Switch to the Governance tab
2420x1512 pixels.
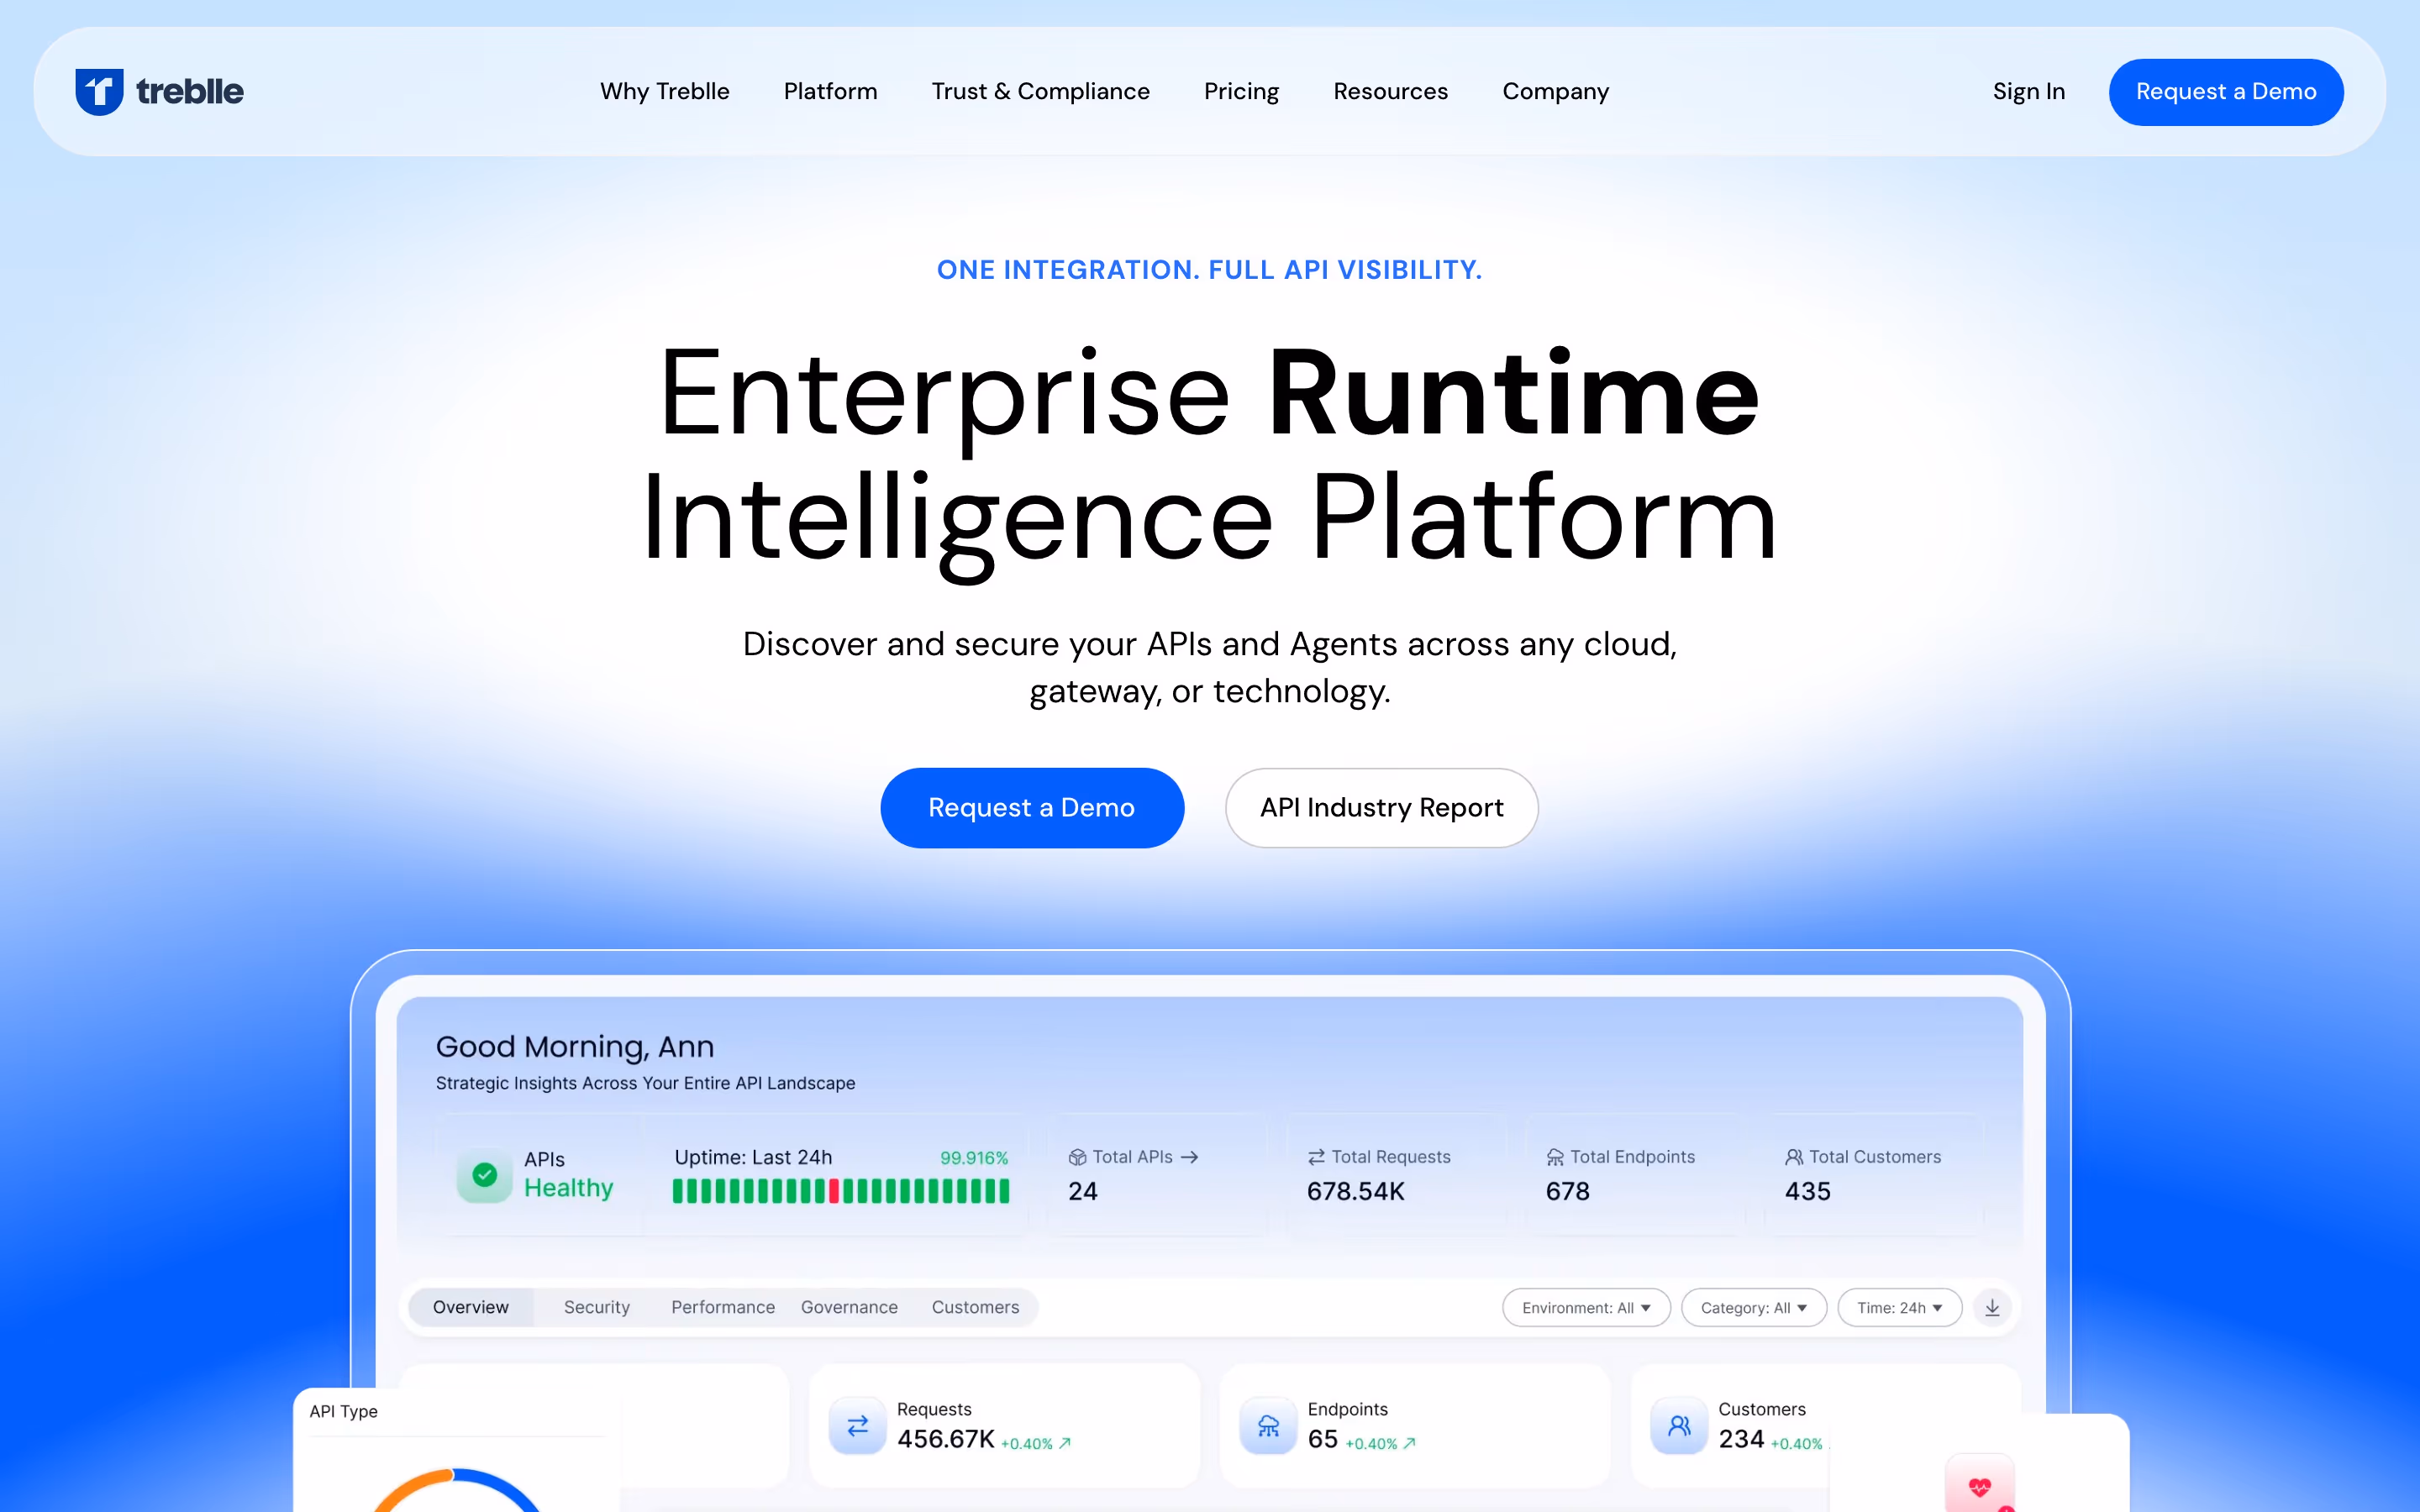click(849, 1307)
